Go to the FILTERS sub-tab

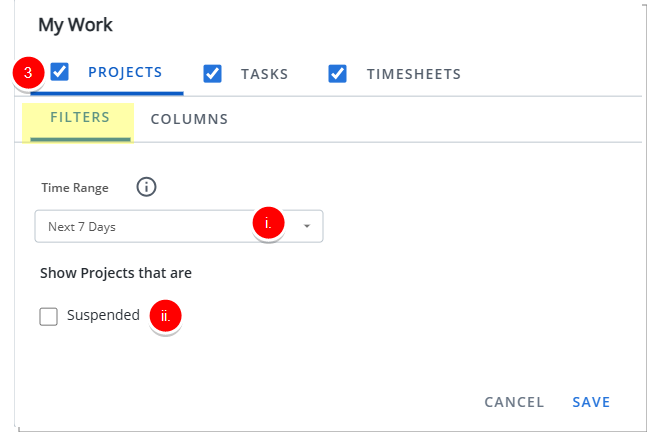80,118
